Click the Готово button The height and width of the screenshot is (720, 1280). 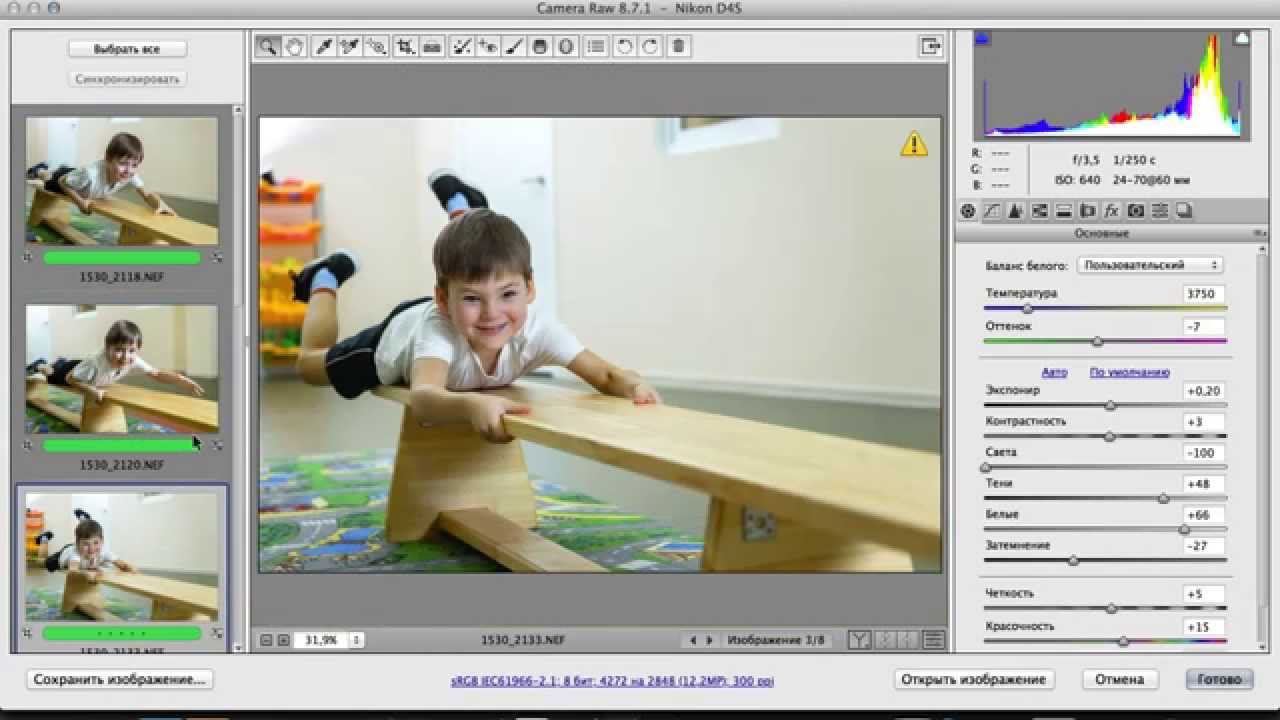click(x=1219, y=679)
